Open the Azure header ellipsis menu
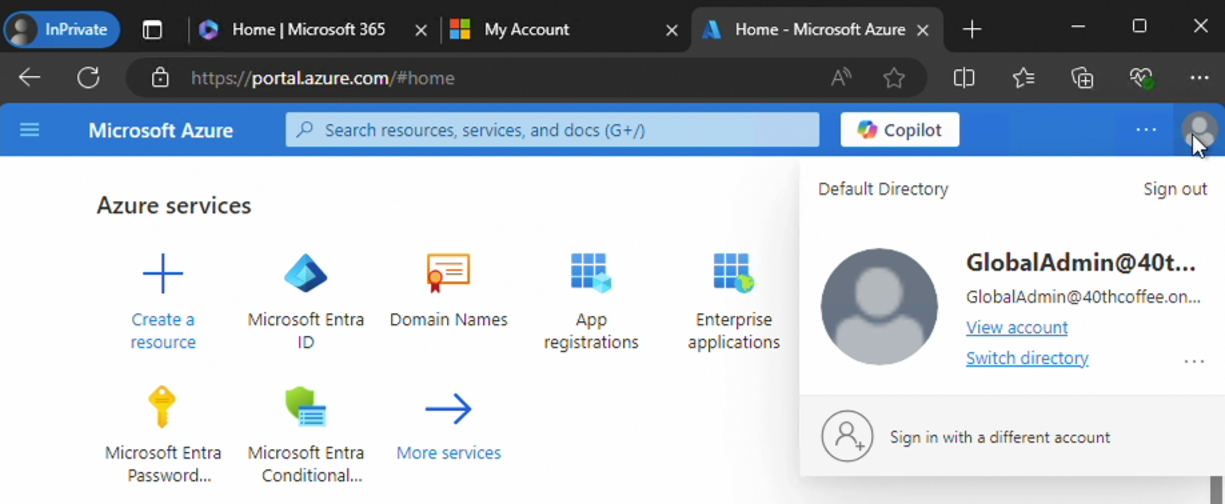 click(x=1146, y=130)
